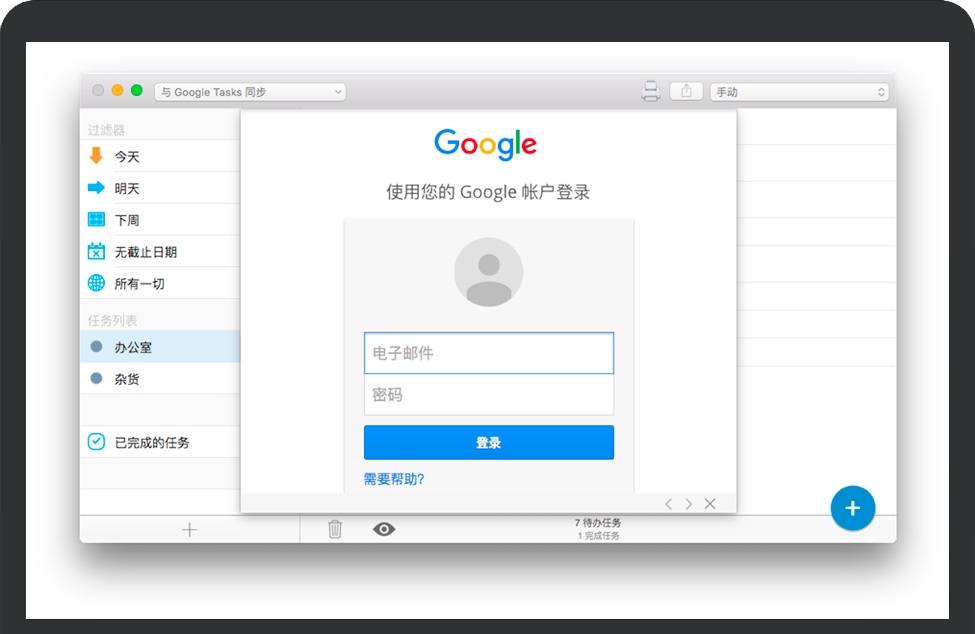The width and height of the screenshot is (975, 634).
Task: Click the blue right-arrow 明天 icon
Action: [x=96, y=187]
